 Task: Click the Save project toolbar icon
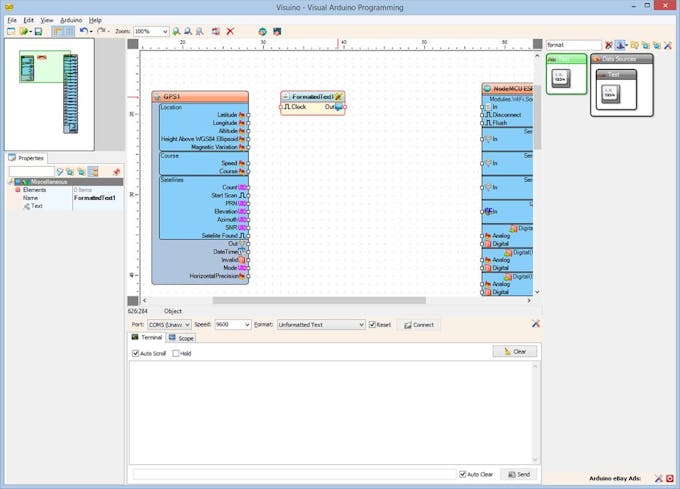[38, 32]
